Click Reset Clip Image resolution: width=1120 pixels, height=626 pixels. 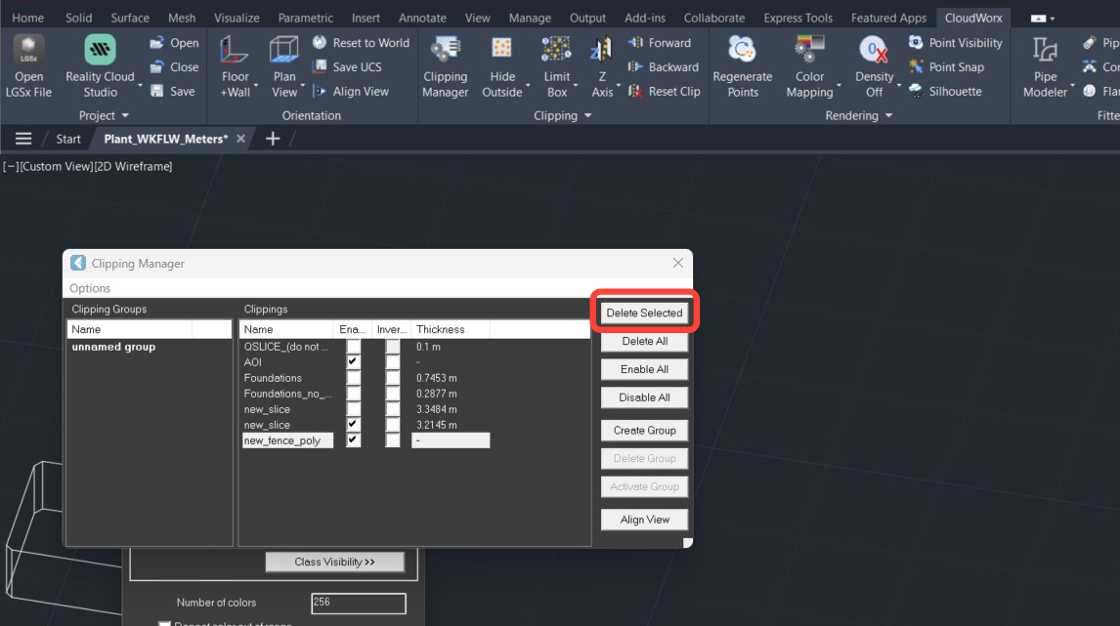point(664,91)
